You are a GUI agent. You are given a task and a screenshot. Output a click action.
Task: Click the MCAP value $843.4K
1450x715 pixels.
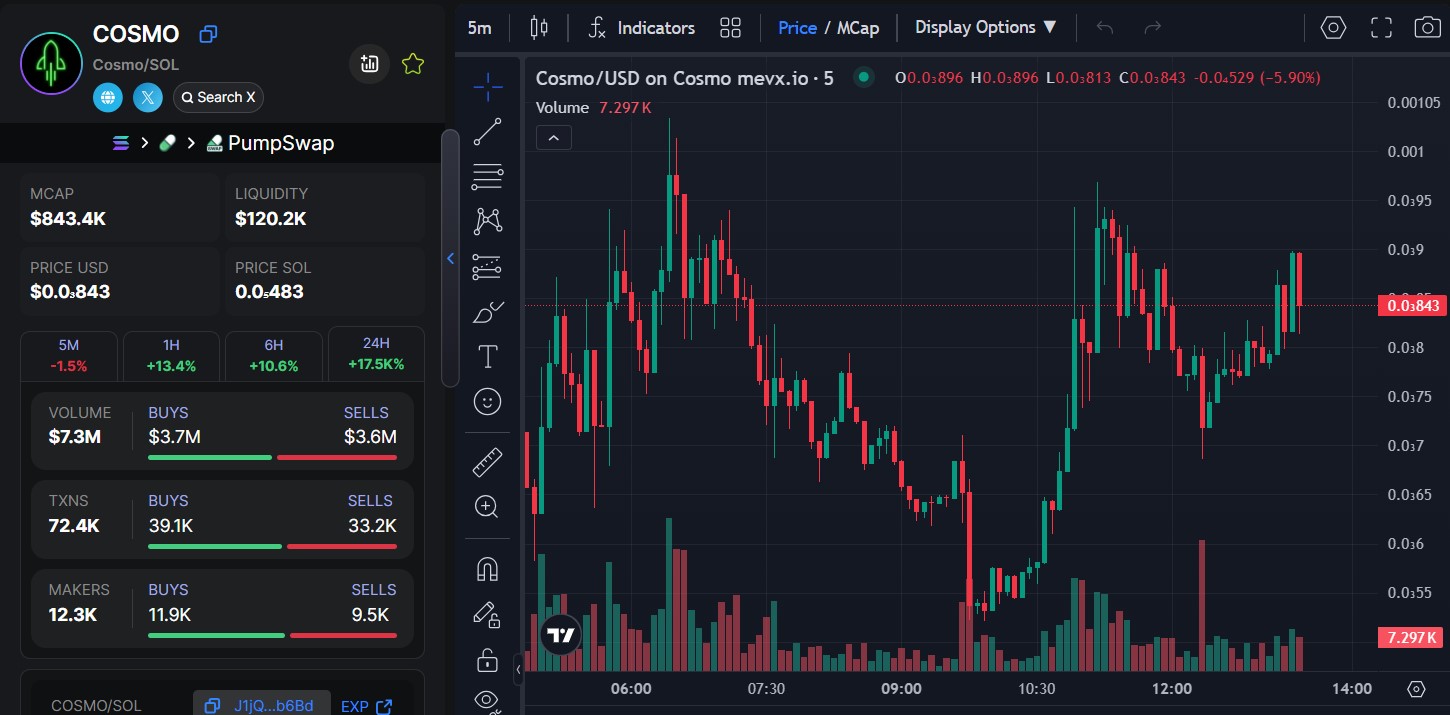[68, 218]
